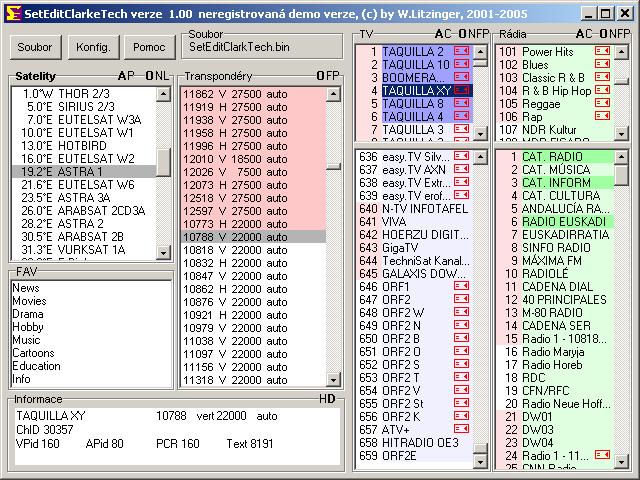Select satellite 13.0°E HOTBIRD

(x=84, y=146)
